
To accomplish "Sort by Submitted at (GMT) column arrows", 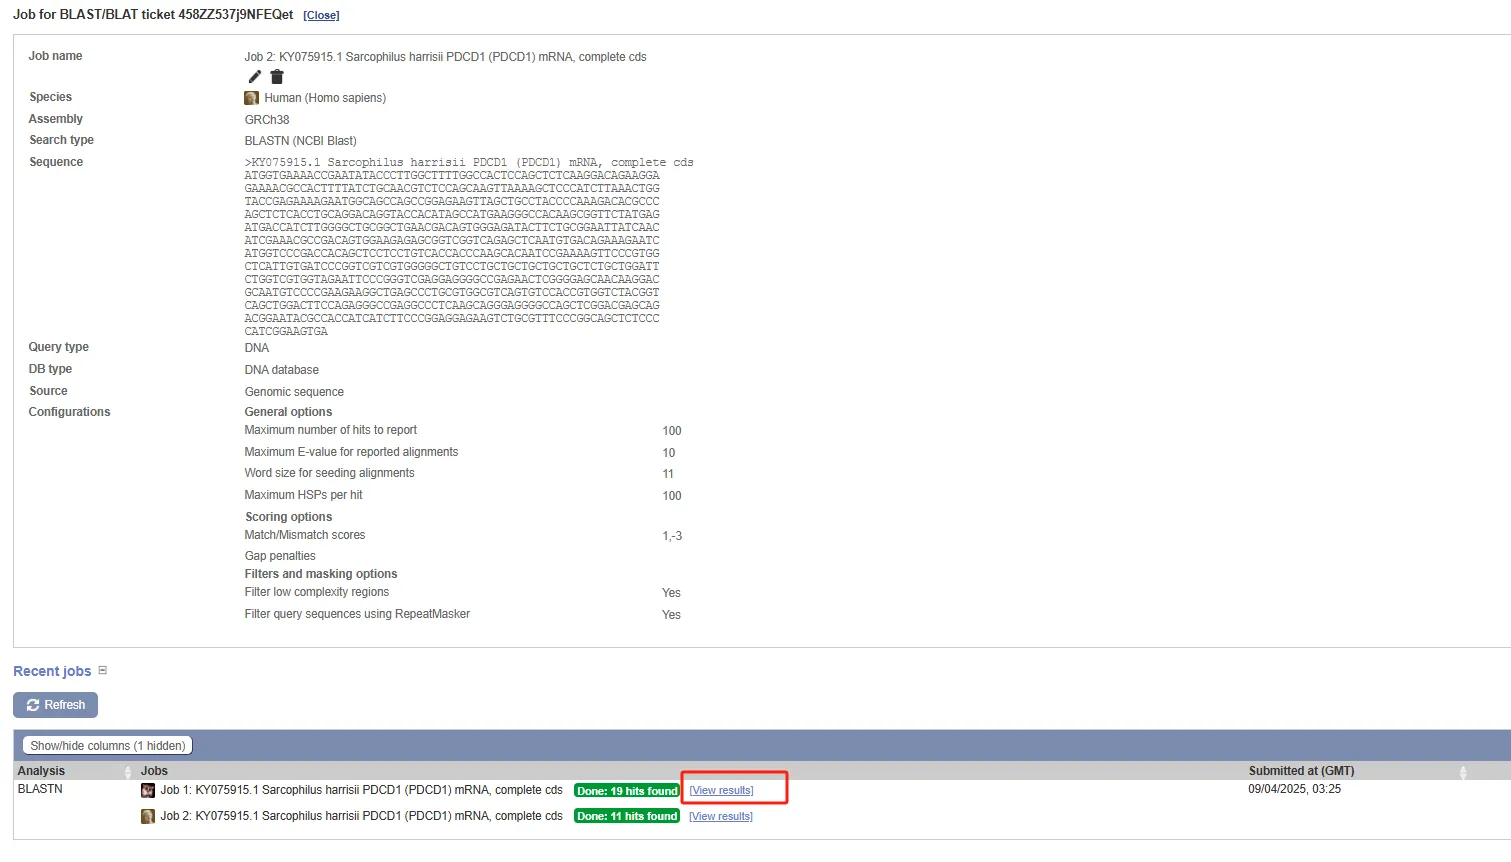I will [1462, 772].
